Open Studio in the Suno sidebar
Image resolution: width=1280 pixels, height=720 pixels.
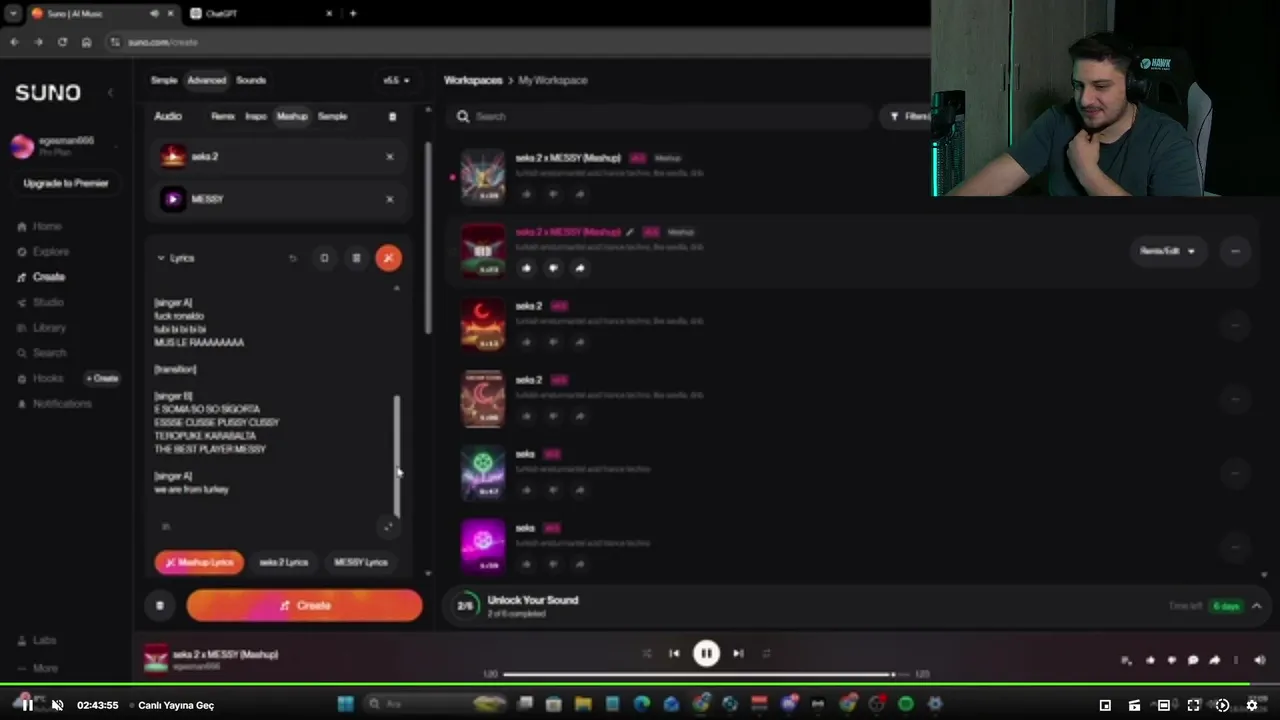(x=48, y=302)
